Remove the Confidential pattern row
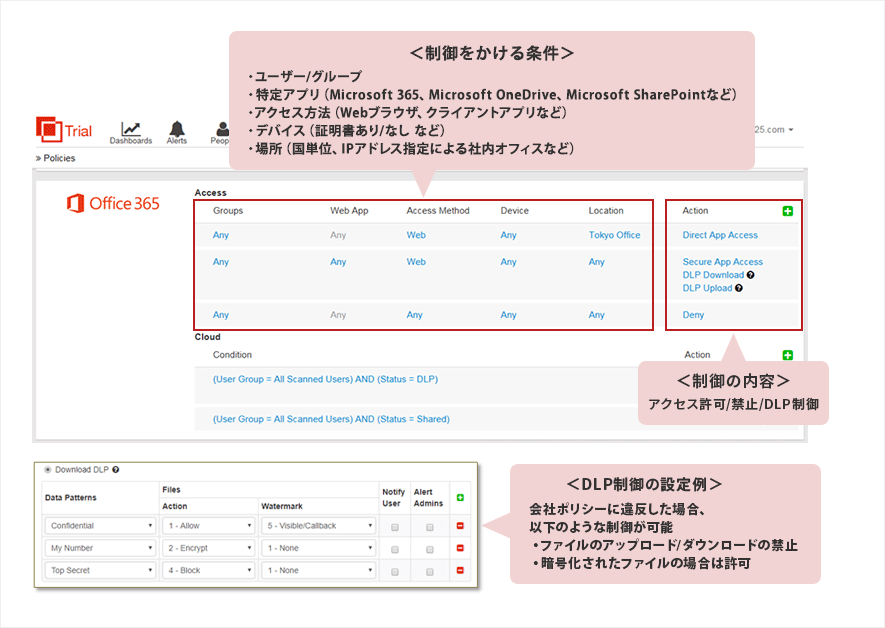 point(460,526)
